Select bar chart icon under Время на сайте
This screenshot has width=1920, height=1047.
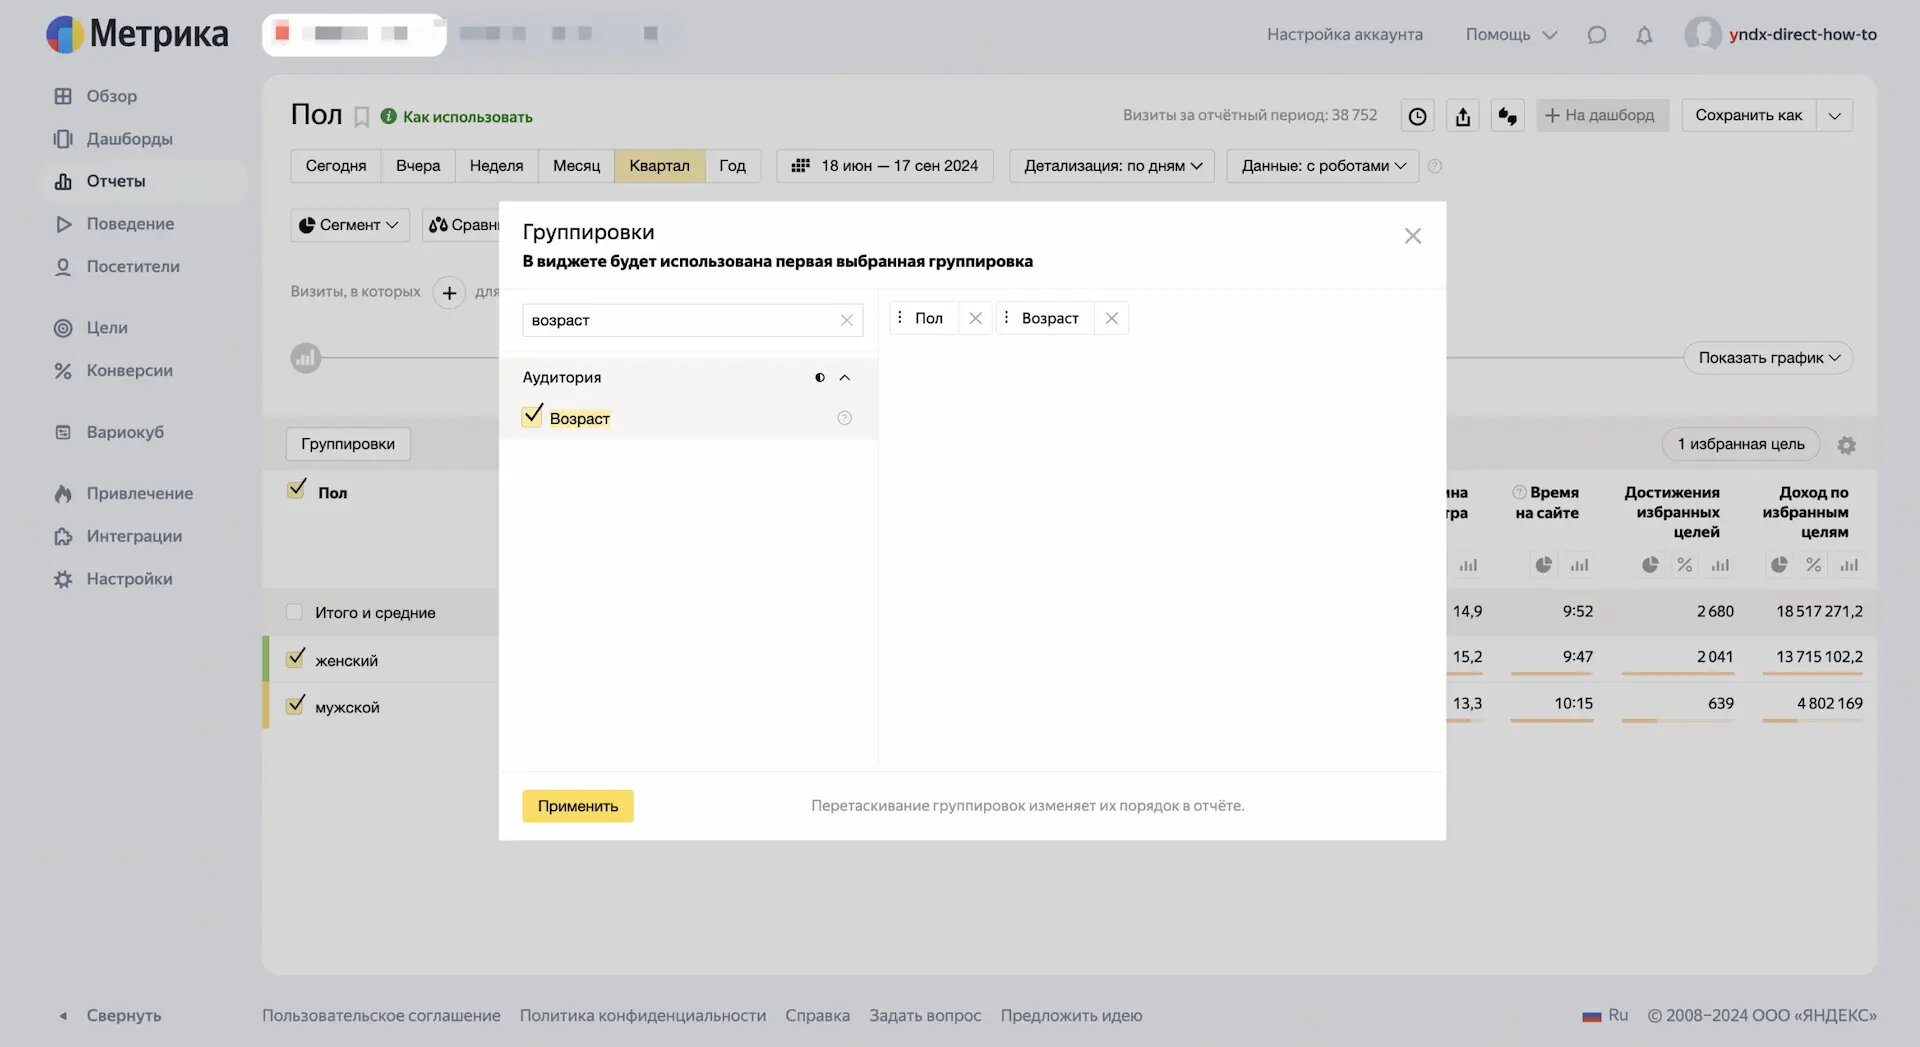click(1579, 565)
